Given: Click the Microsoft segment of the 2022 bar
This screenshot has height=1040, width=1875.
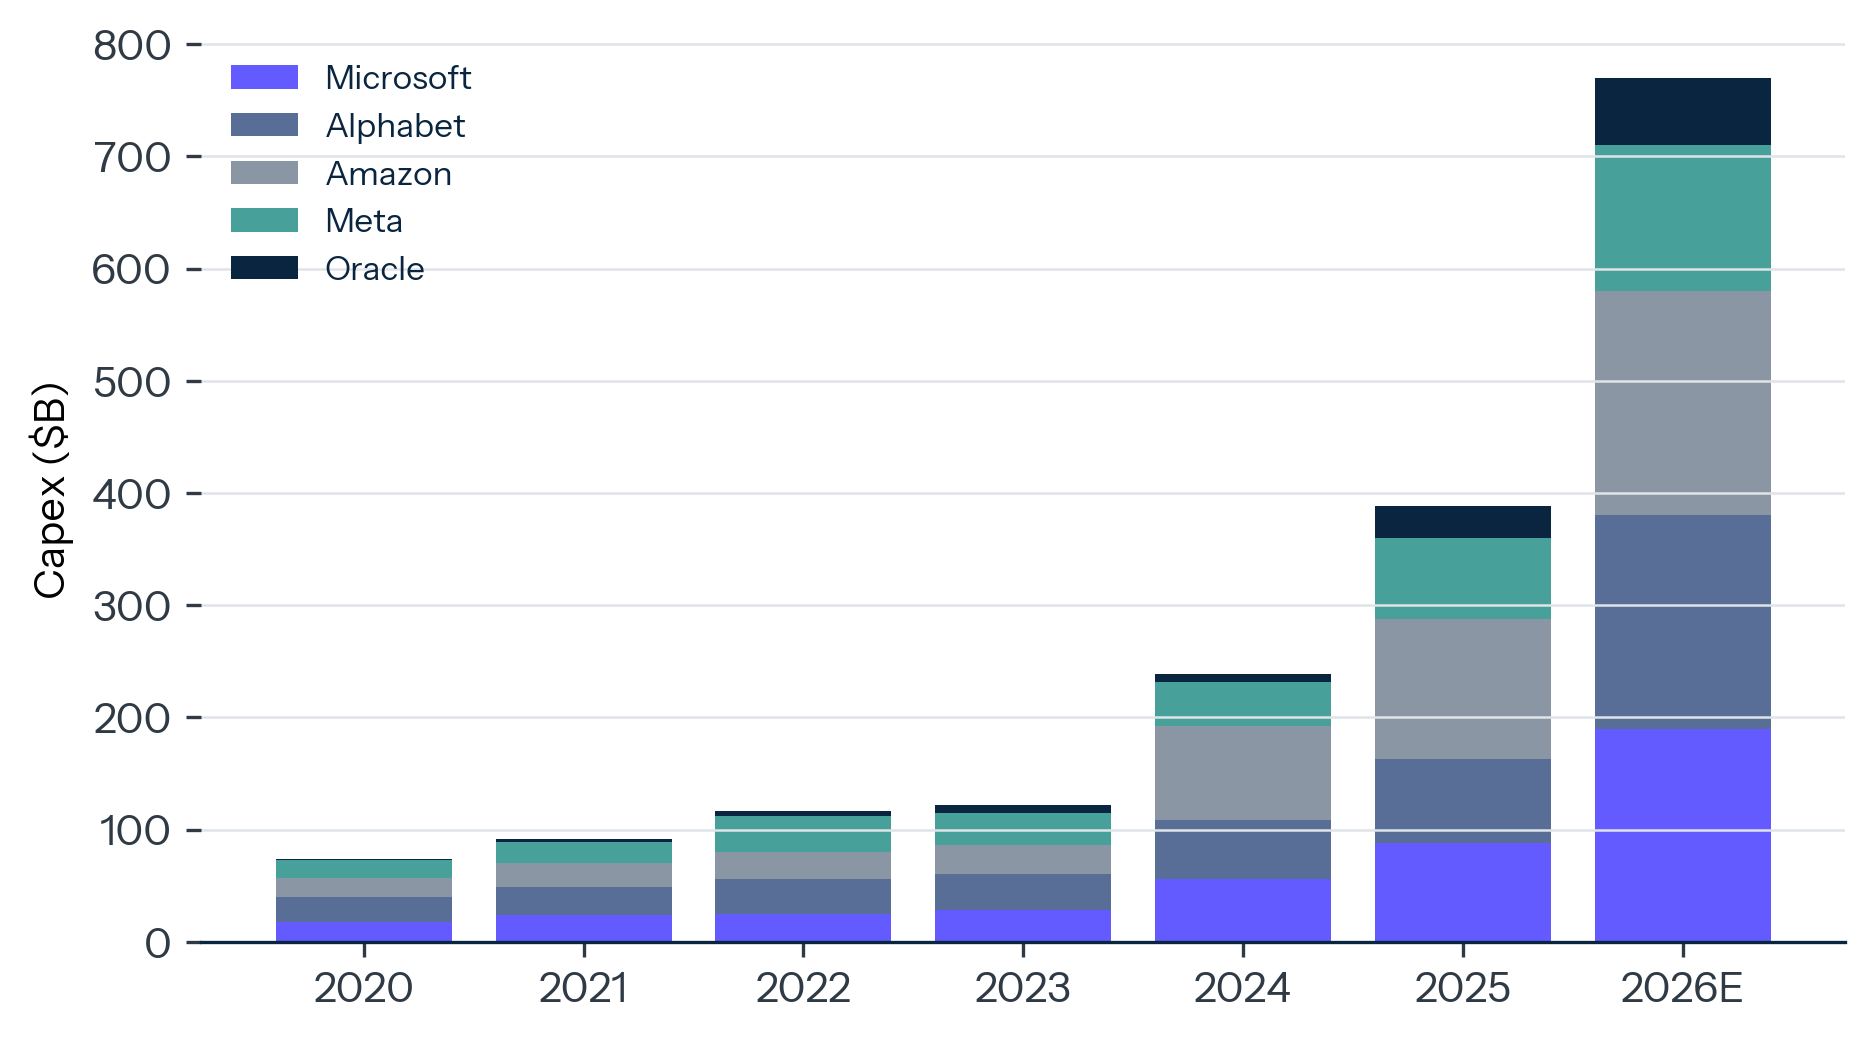Looking at the screenshot, I should pyautogui.click(x=803, y=928).
